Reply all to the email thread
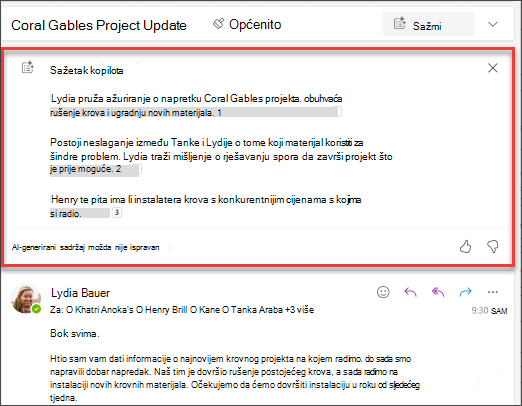The width and height of the screenshot is (522, 406). coord(438,292)
